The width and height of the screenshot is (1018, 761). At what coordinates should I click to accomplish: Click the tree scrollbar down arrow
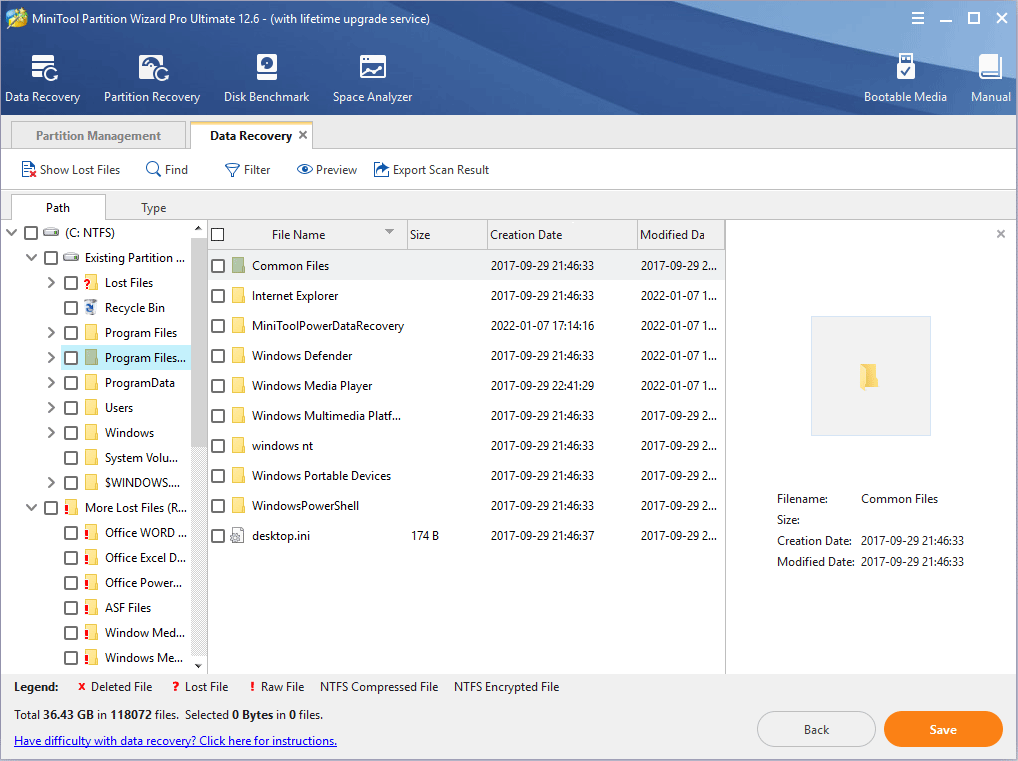tap(199, 666)
